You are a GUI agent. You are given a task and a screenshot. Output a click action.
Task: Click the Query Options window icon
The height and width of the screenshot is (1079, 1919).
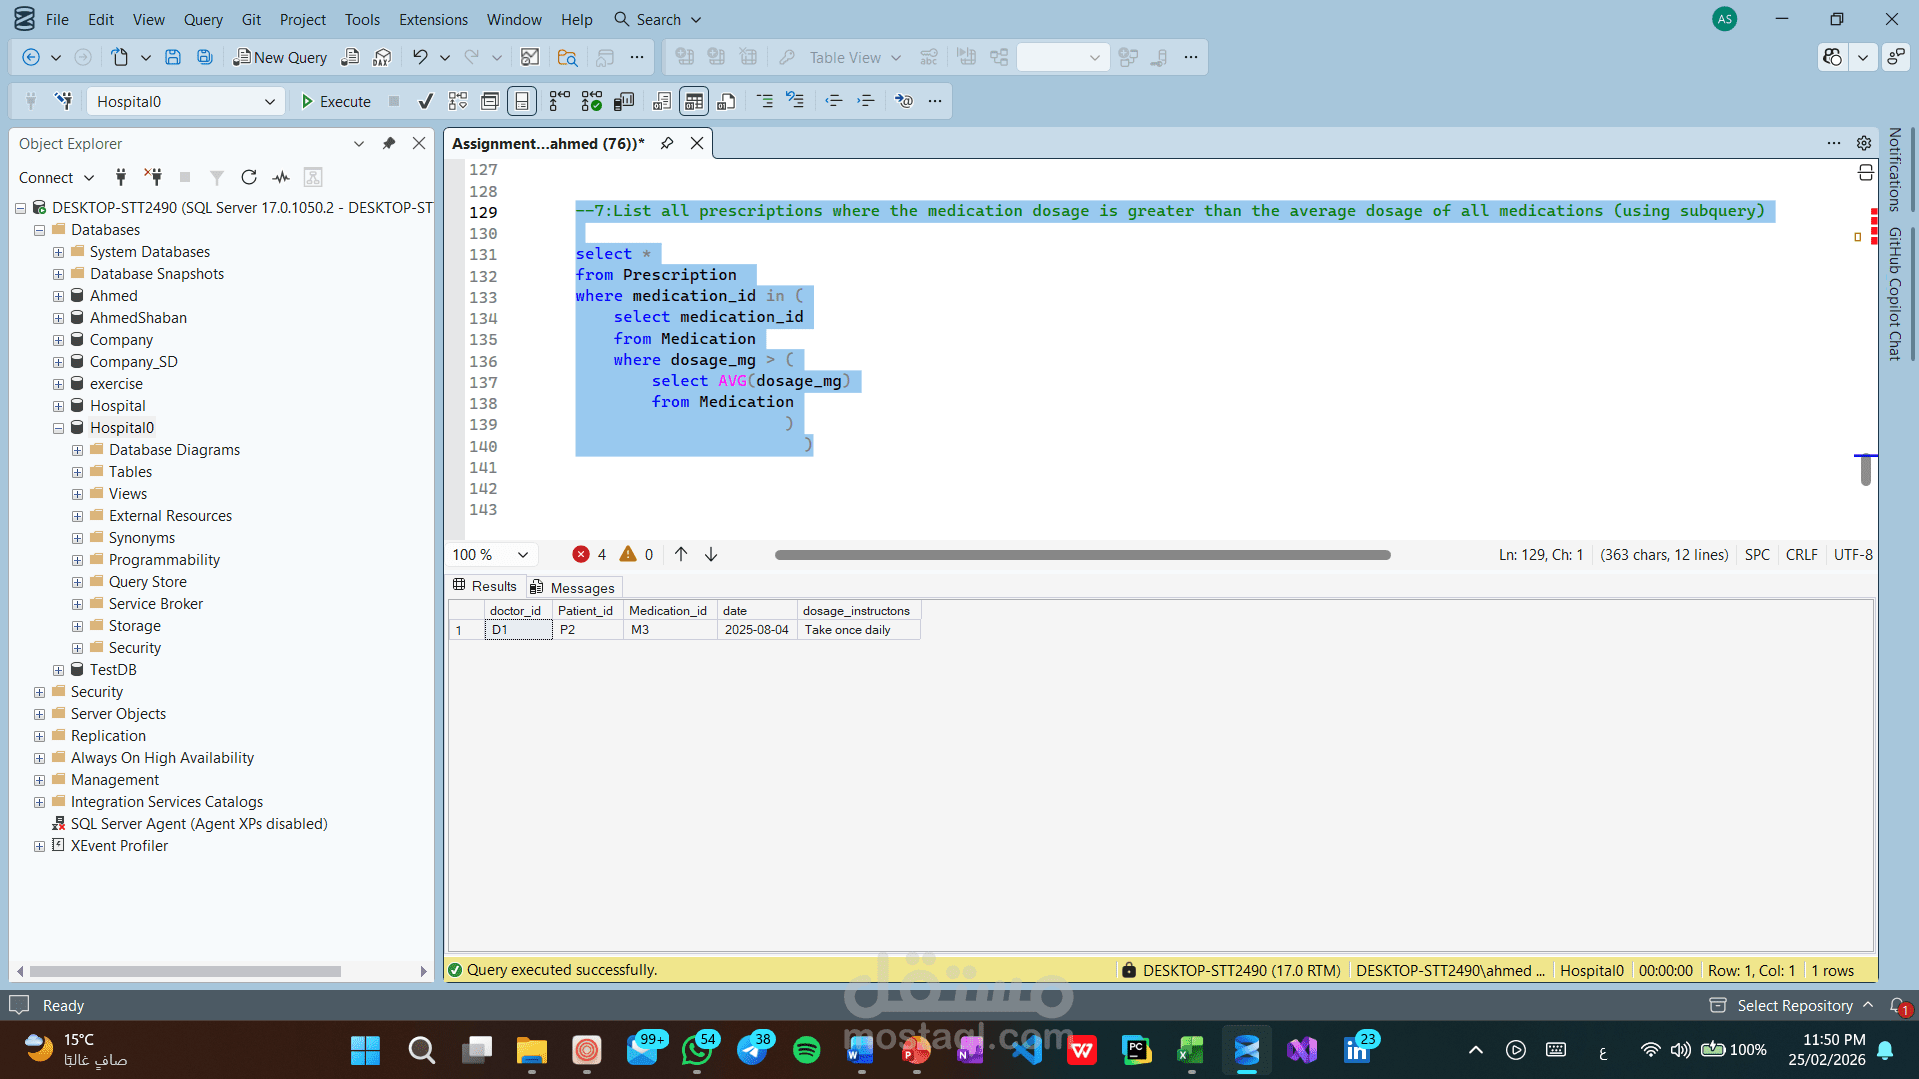[x=490, y=101]
